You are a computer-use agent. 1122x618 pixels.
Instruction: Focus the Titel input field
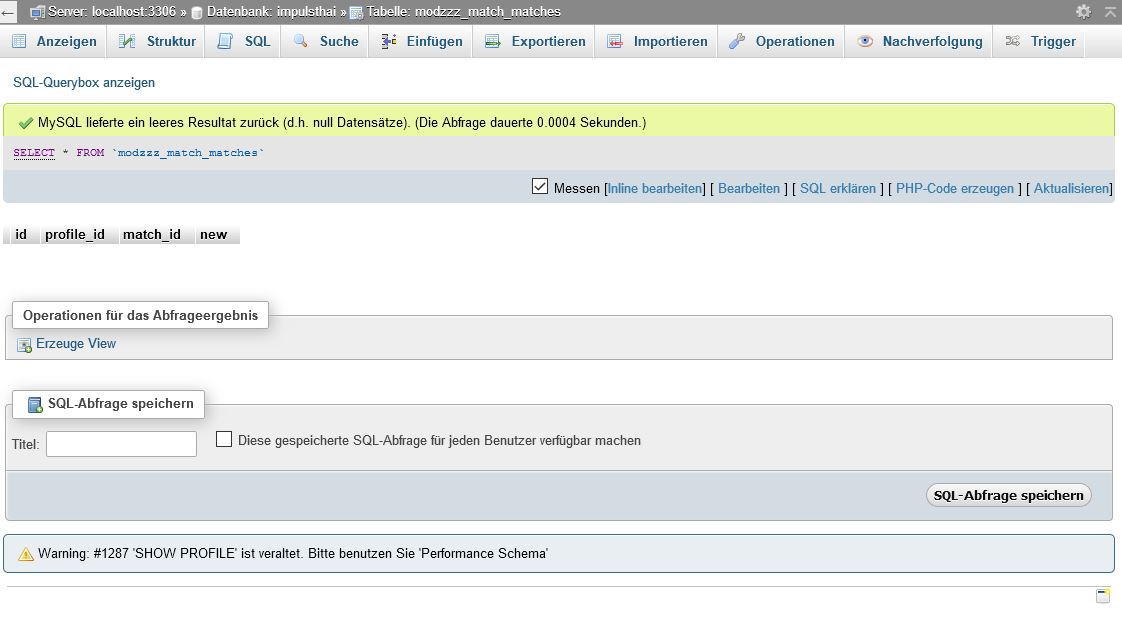tap(121, 444)
